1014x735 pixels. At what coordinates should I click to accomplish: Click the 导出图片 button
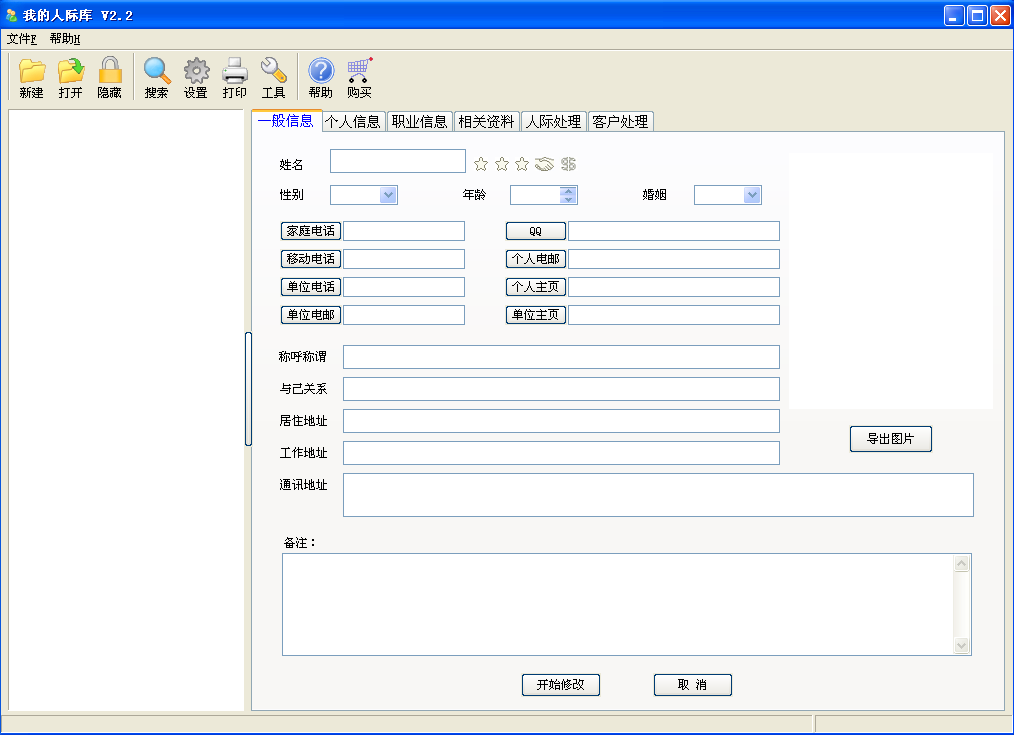[890, 439]
